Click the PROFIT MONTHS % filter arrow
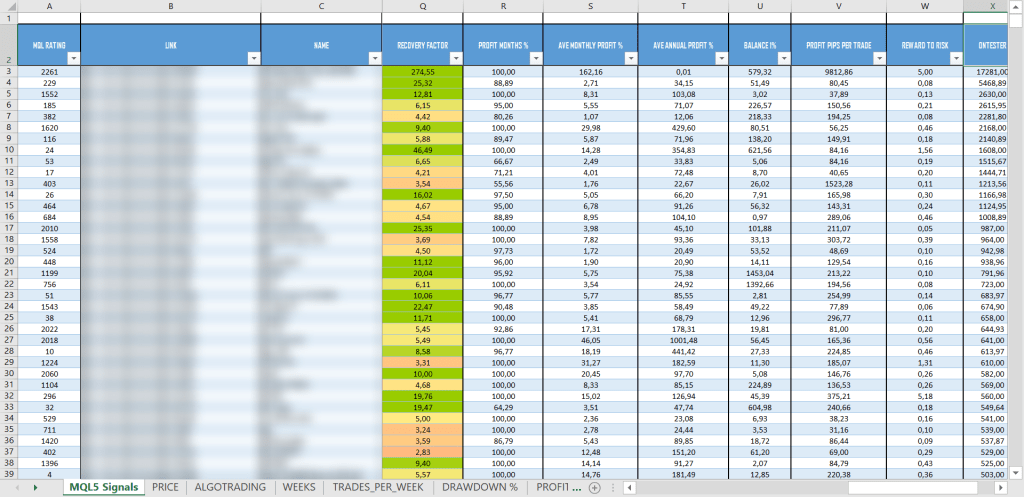This screenshot has height=497, width=1024. click(x=535, y=59)
